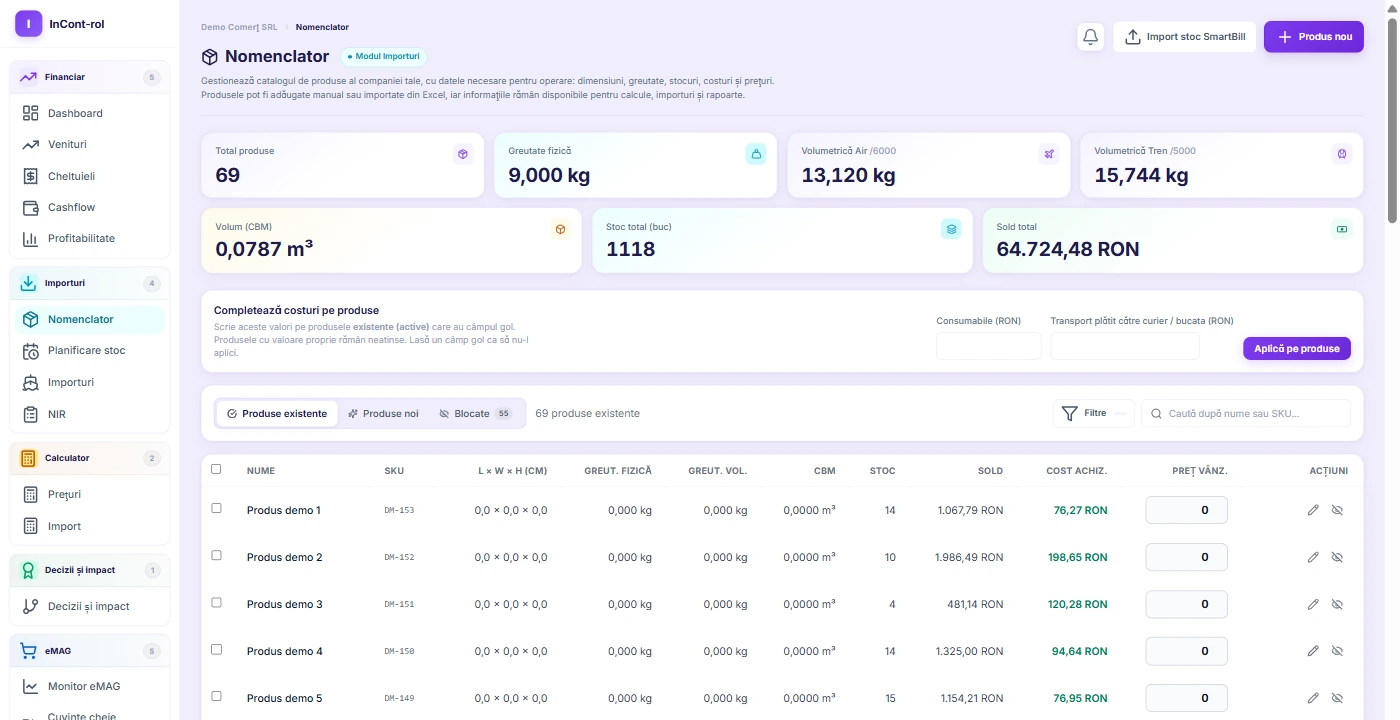The image size is (1400, 720).
Task: Edit Produs demo 3 with pencil icon
Action: pyautogui.click(x=1313, y=604)
